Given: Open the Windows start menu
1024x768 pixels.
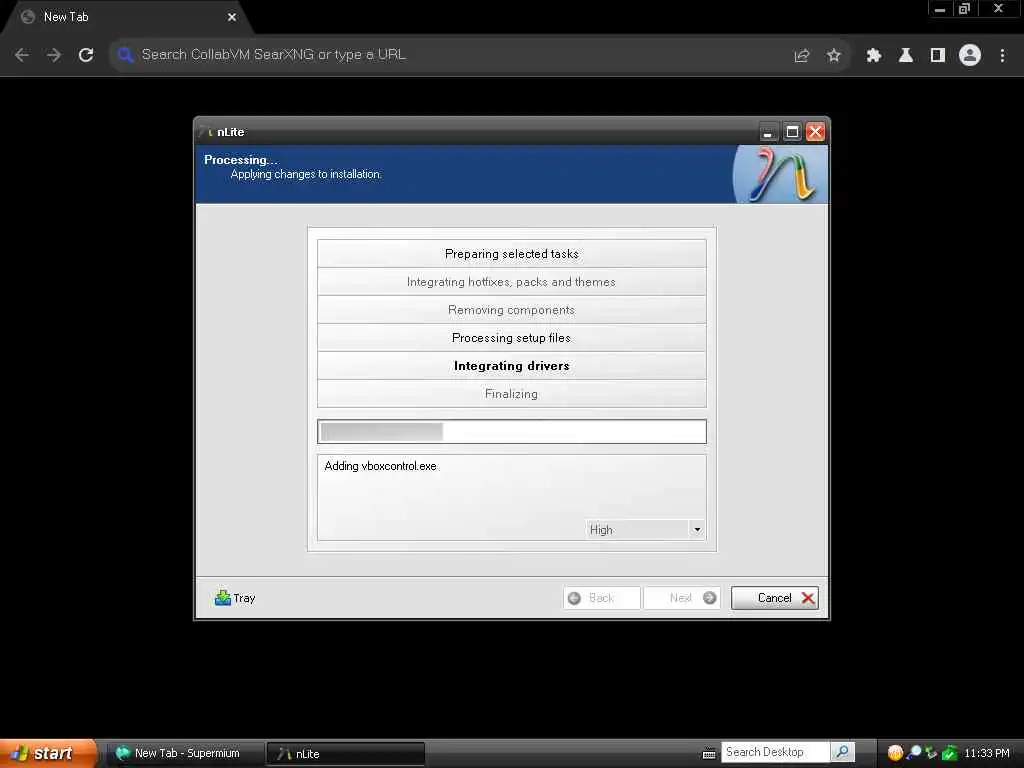Looking at the screenshot, I should [x=48, y=753].
